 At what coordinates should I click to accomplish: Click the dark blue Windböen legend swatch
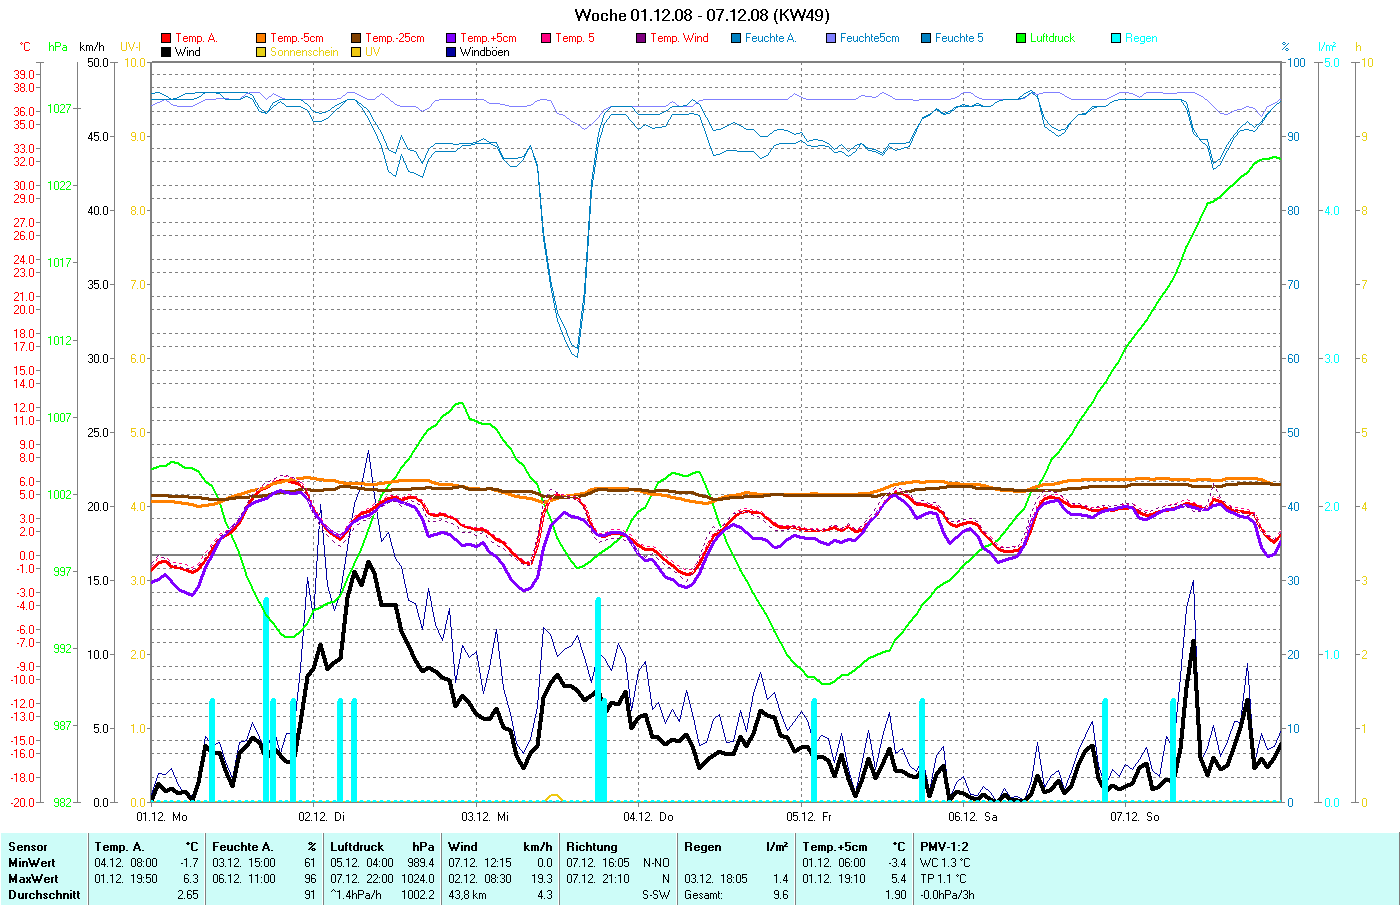(x=451, y=52)
